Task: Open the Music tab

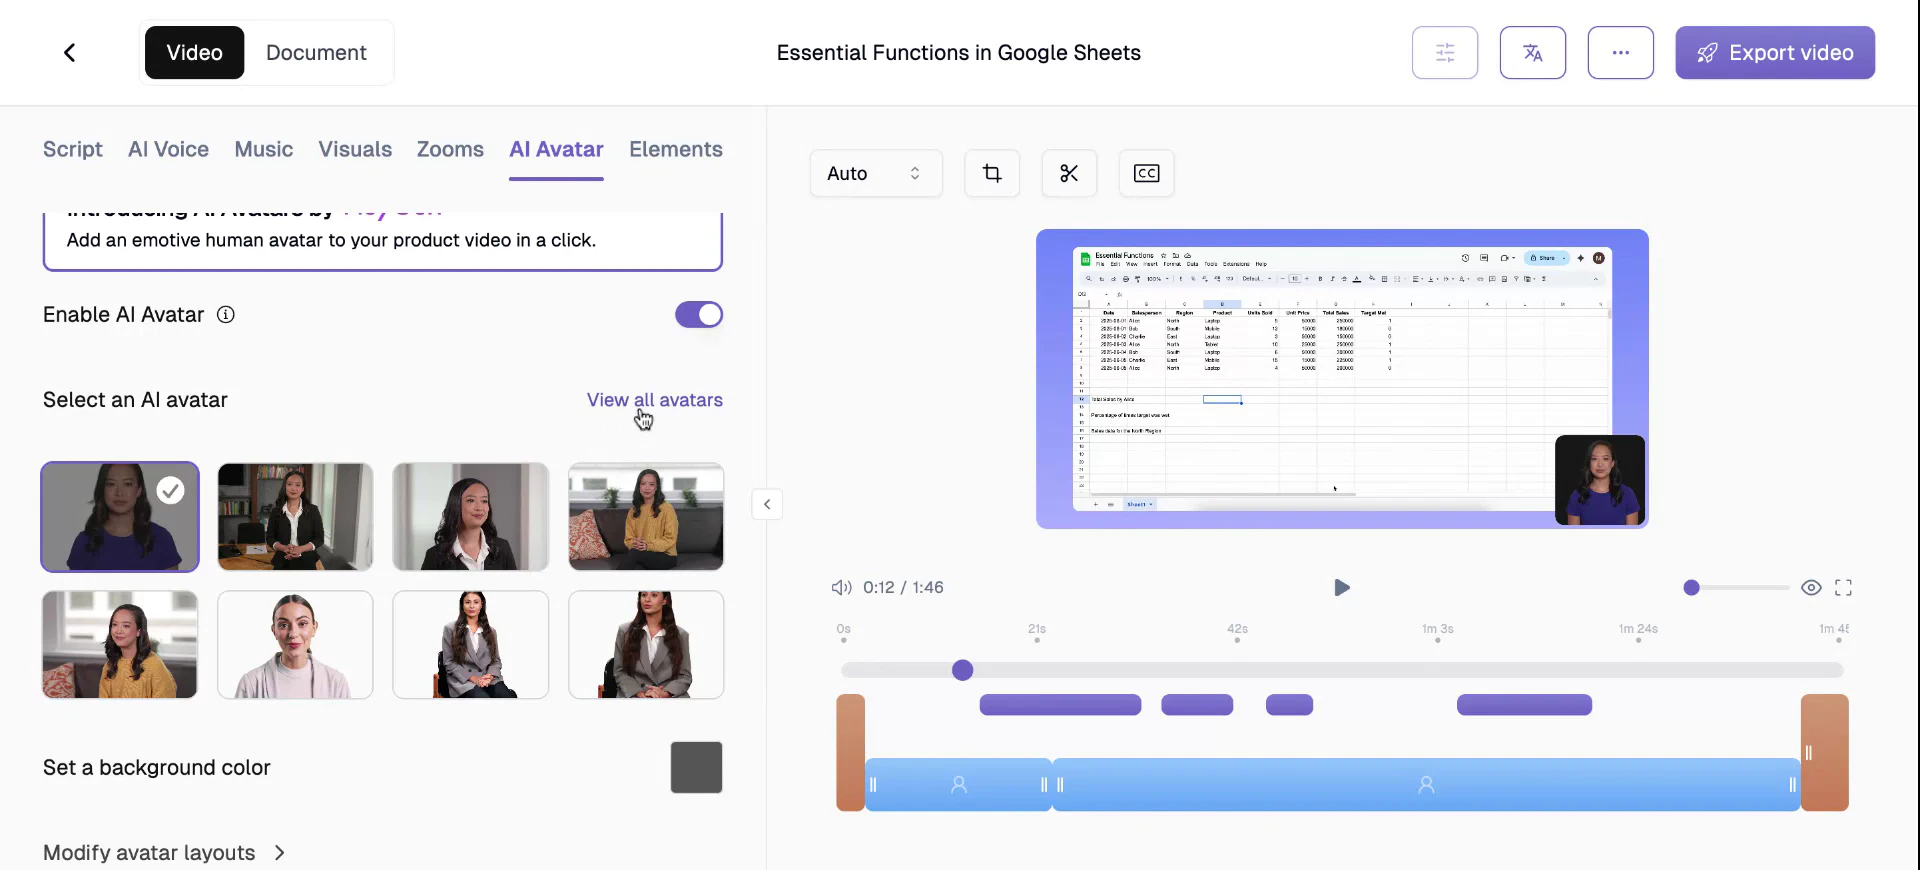Action: tap(264, 149)
